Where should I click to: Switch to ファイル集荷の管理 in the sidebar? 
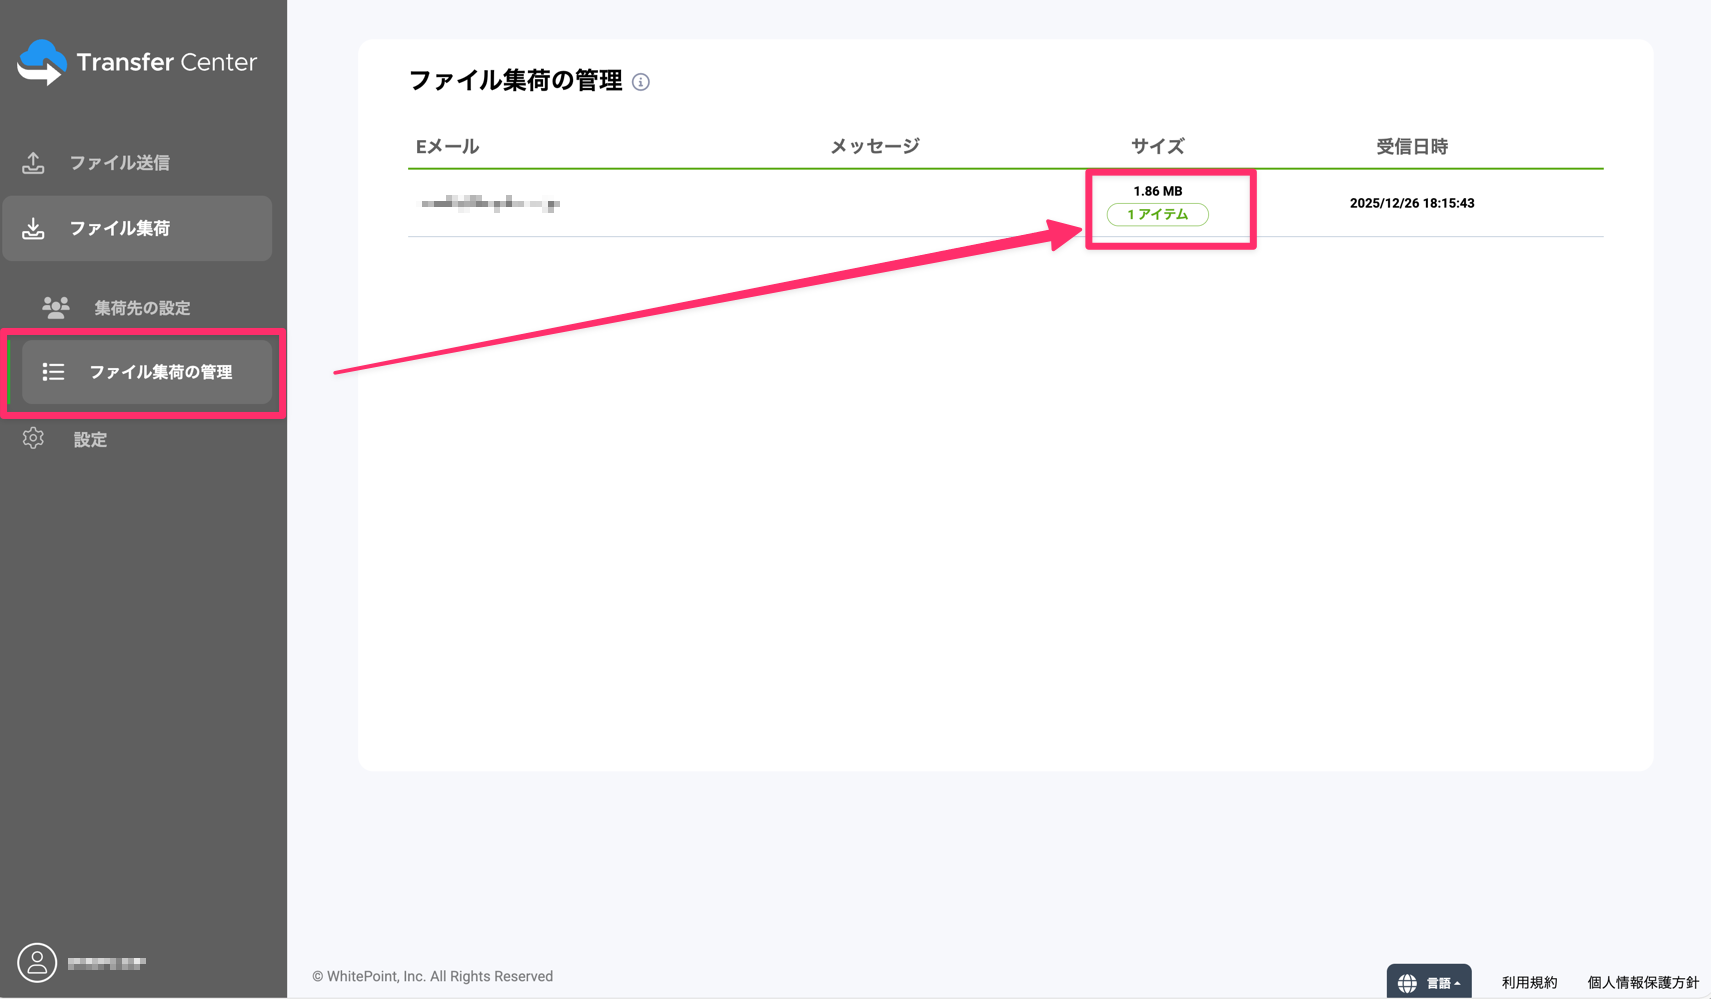coord(163,372)
